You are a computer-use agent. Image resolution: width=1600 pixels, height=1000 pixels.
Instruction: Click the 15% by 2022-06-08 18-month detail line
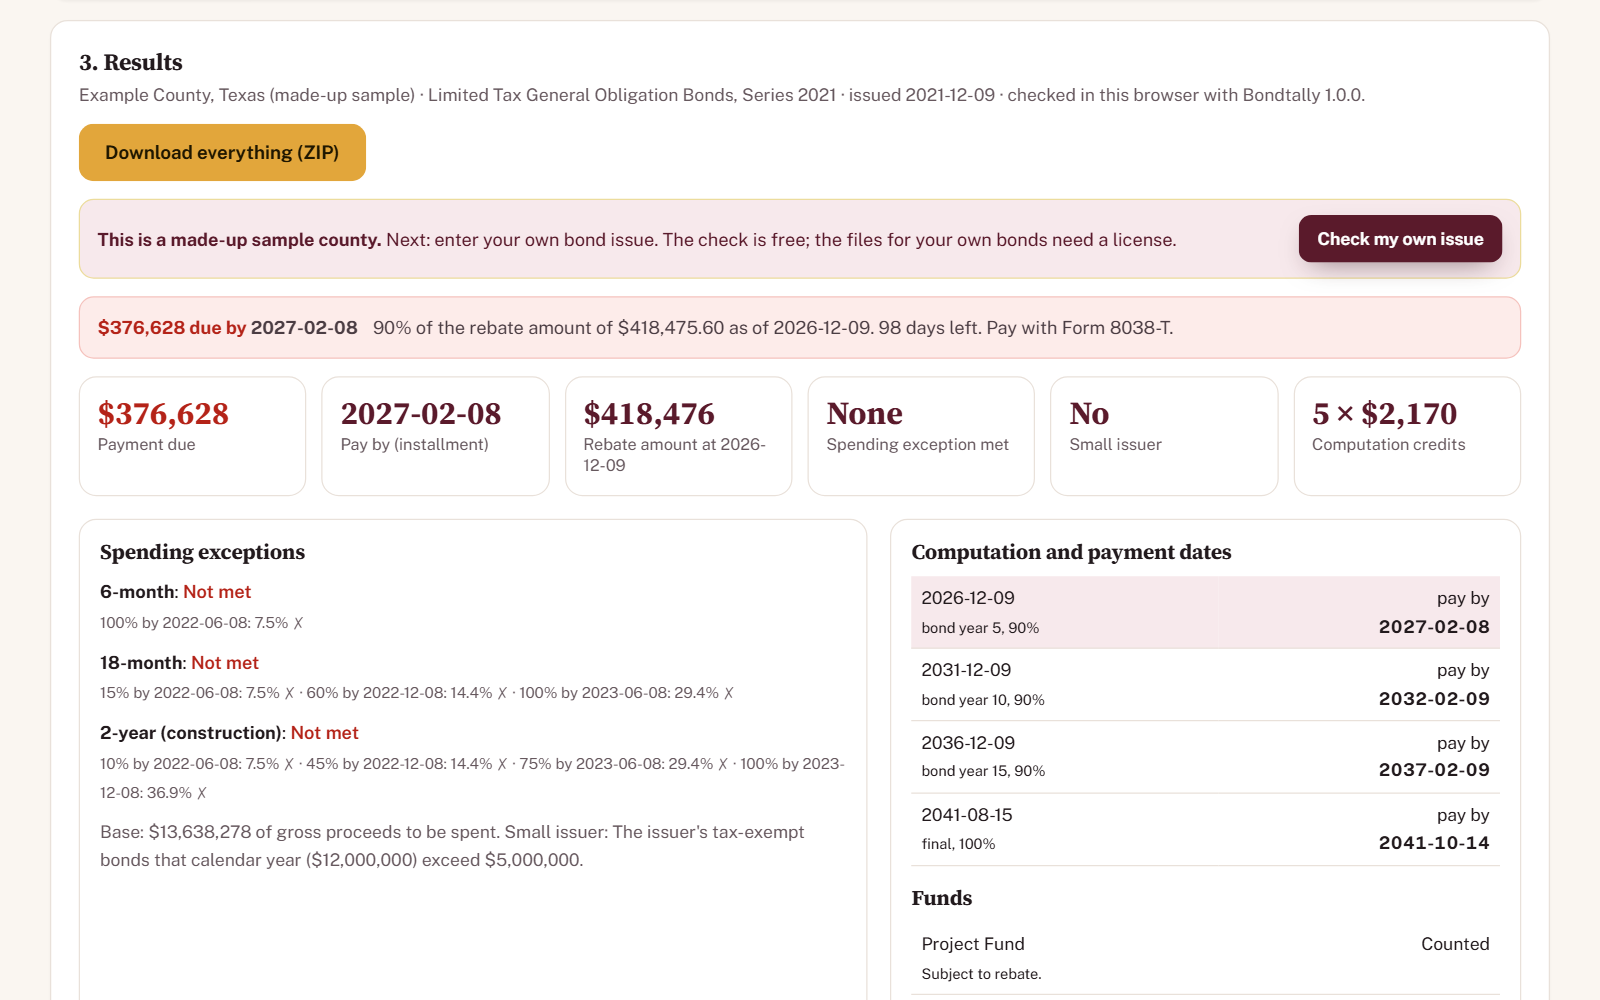point(417,693)
